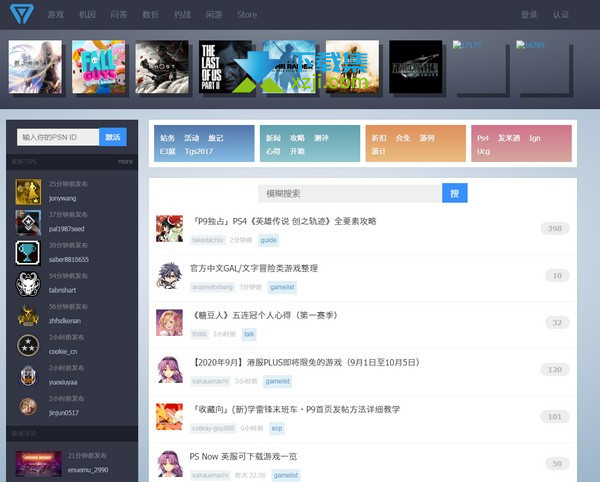Open the Final Fantasy VII Remake cover
The height and width of the screenshot is (482, 600).
416,67
